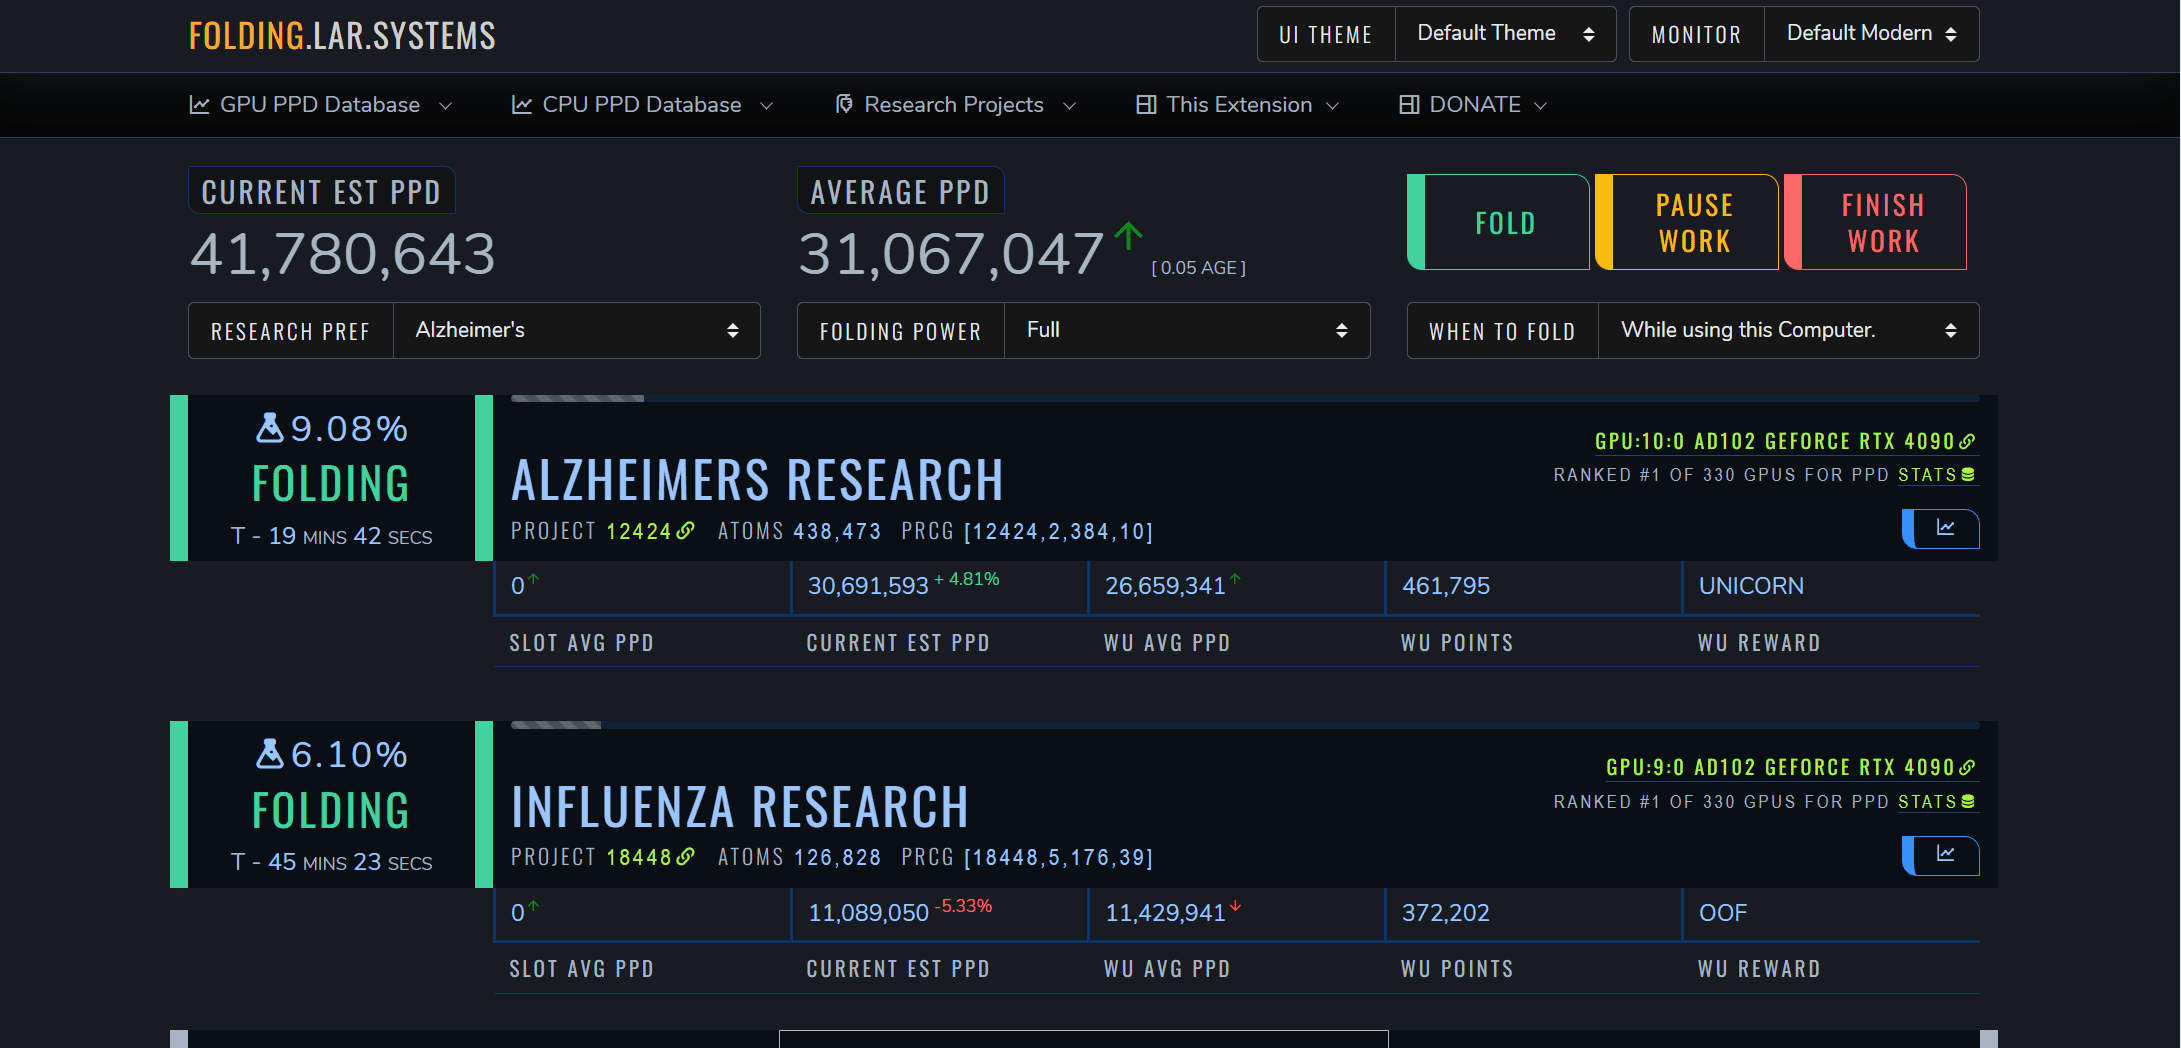Viewport: 2181px width, 1048px height.
Task: Click the green up arrow by Average PPD
Action: pos(1128,236)
